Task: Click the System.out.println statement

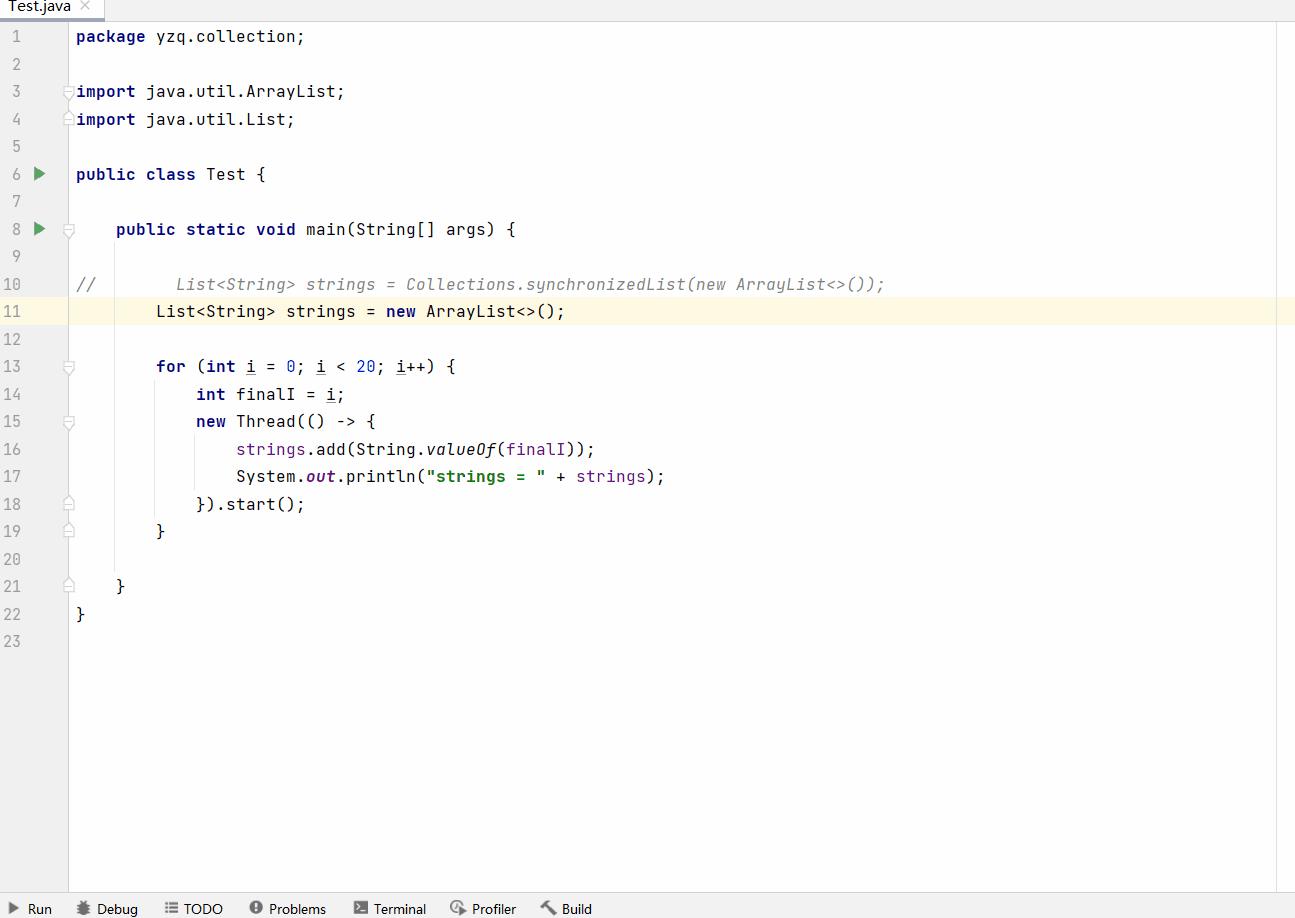Action: pyautogui.click(x=450, y=476)
